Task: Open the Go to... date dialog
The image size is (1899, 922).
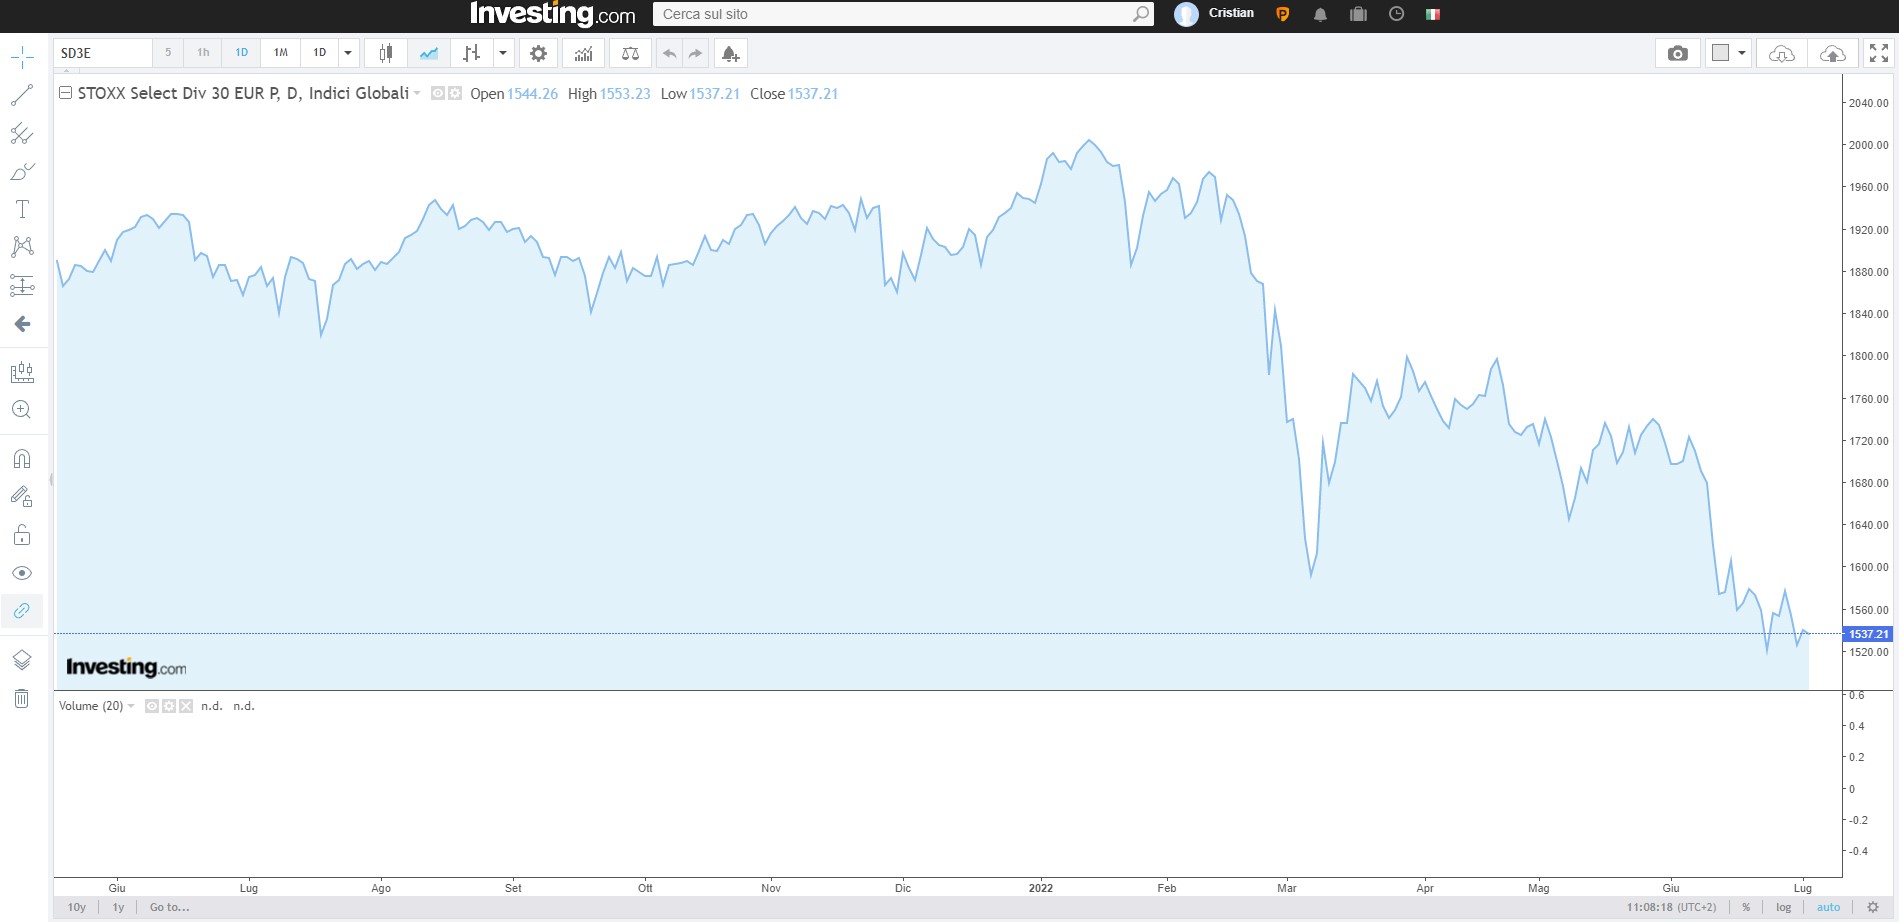Action: 169,907
